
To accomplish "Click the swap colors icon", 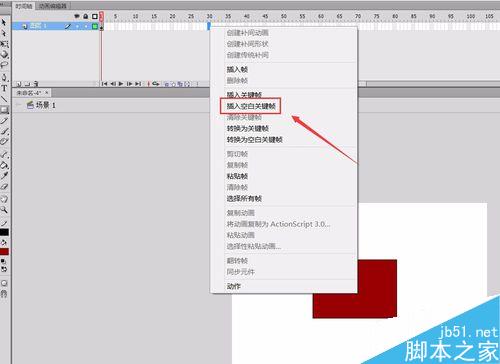I will pos(4,269).
